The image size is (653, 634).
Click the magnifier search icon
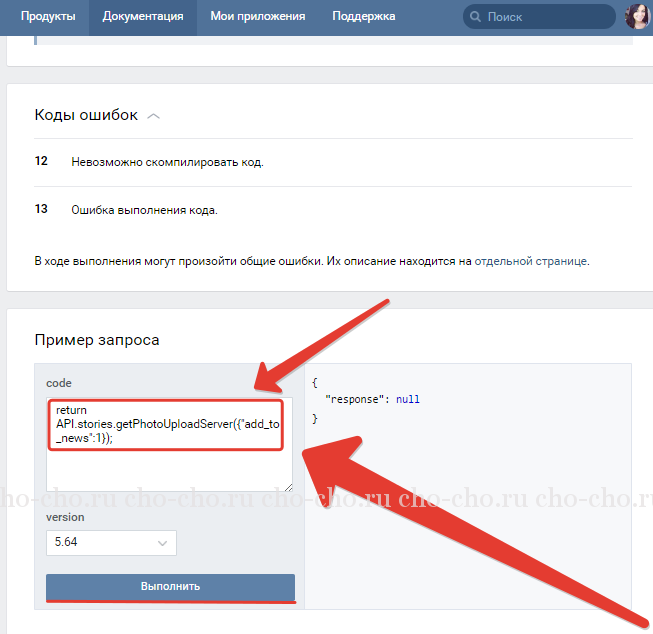click(x=475, y=17)
